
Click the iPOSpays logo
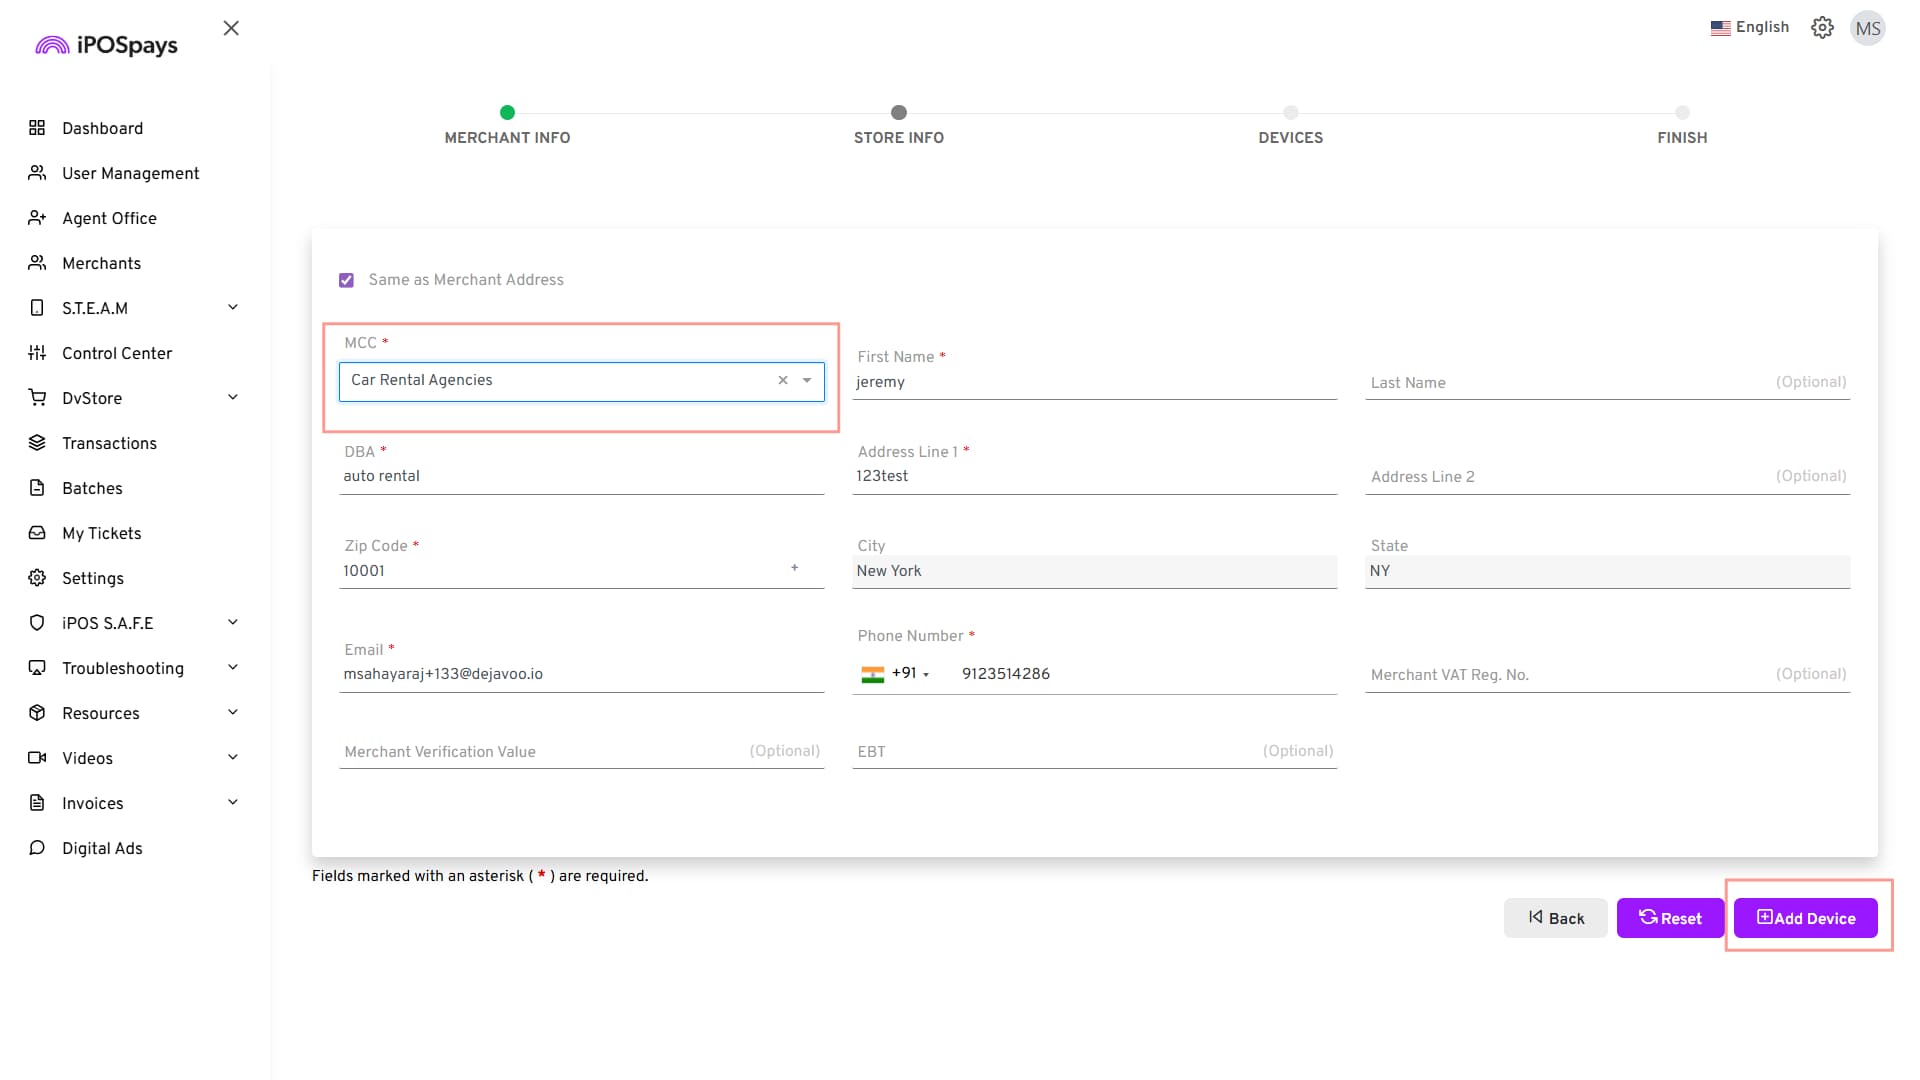[x=106, y=45]
